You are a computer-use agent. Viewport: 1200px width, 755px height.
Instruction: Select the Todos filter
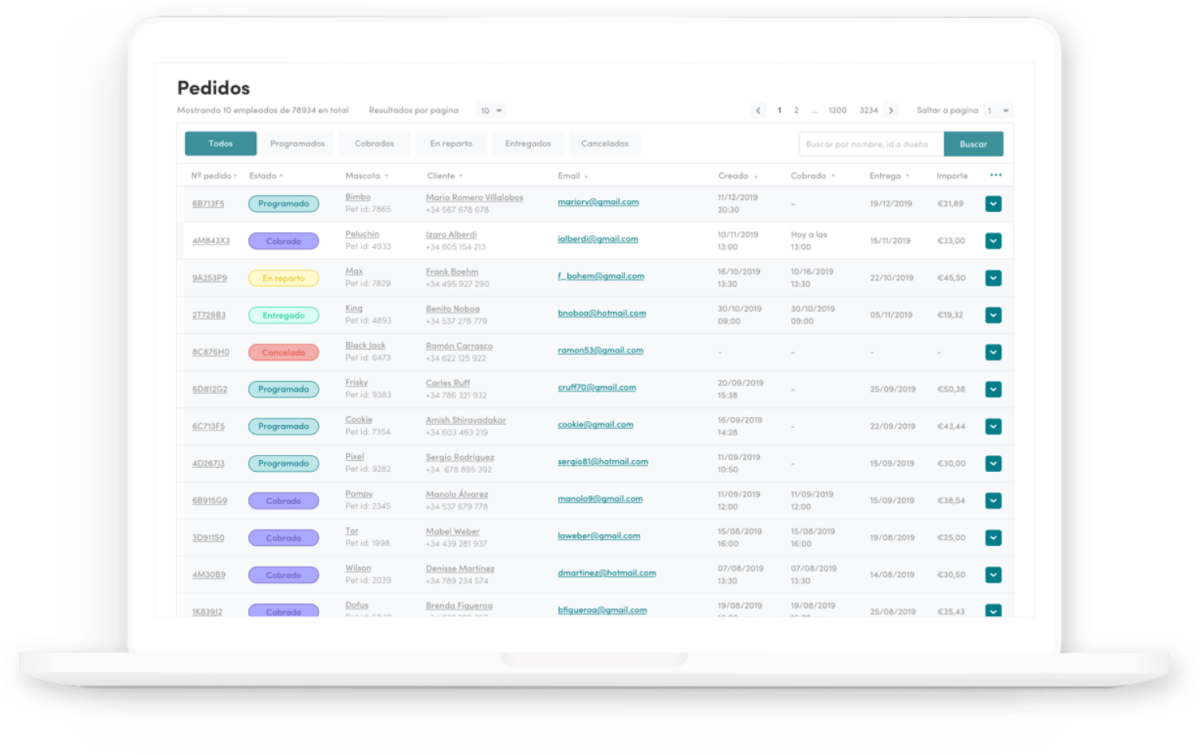[220, 143]
